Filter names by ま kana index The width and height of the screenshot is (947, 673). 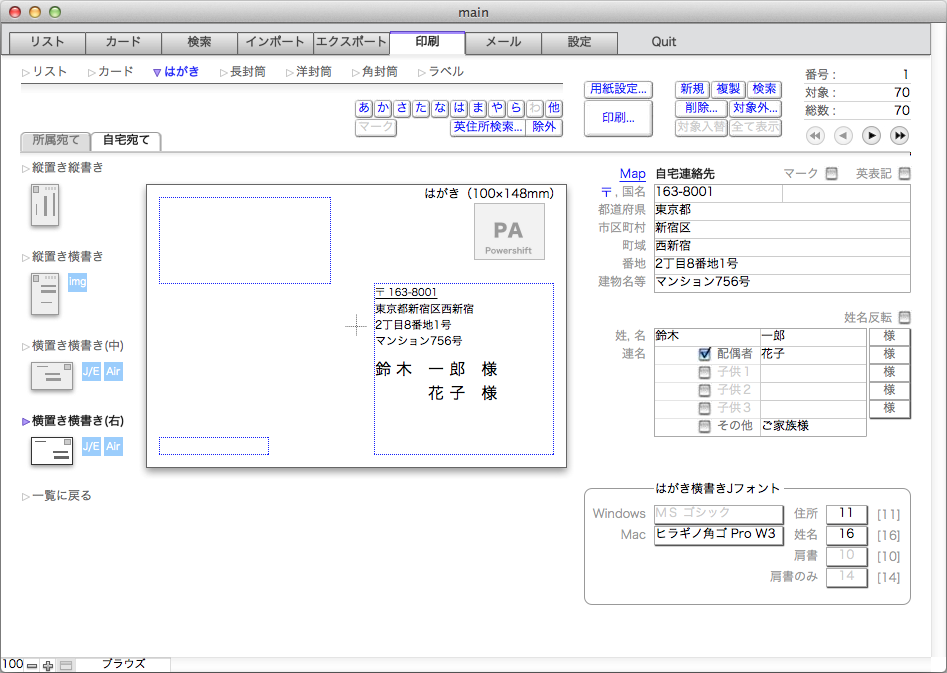coord(478,108)
